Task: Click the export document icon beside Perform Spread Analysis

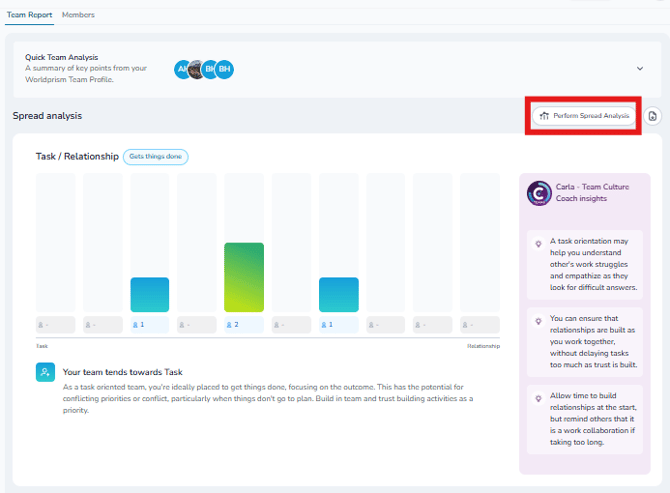Action: (x=652, y=116)
